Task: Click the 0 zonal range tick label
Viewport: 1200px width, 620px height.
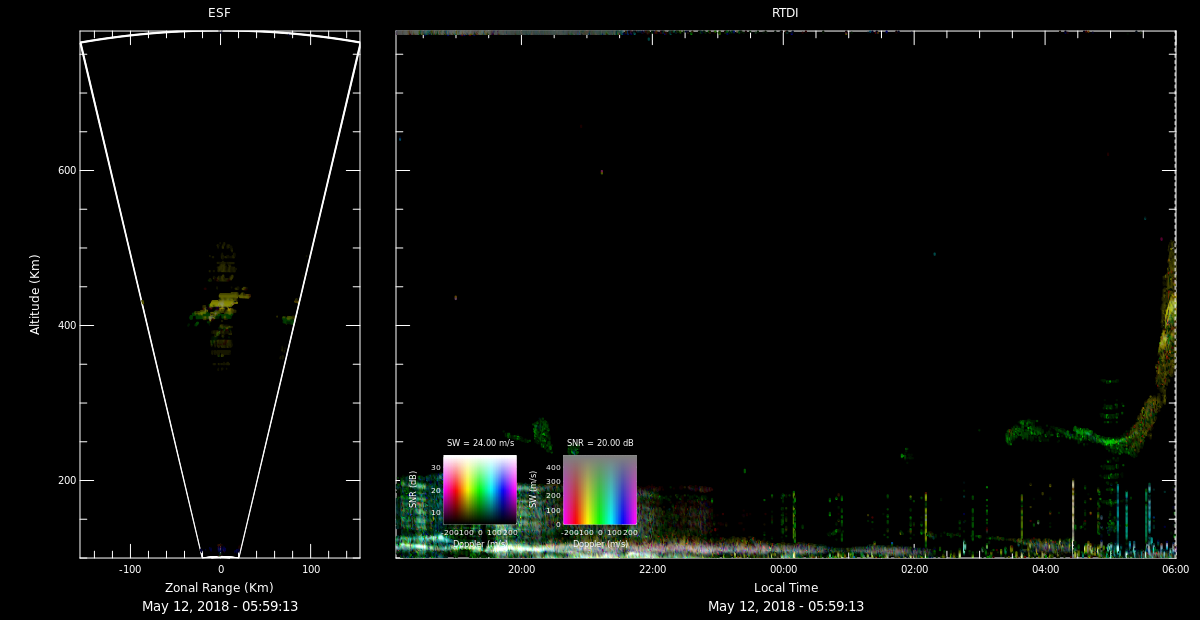Action: (220, 569)
